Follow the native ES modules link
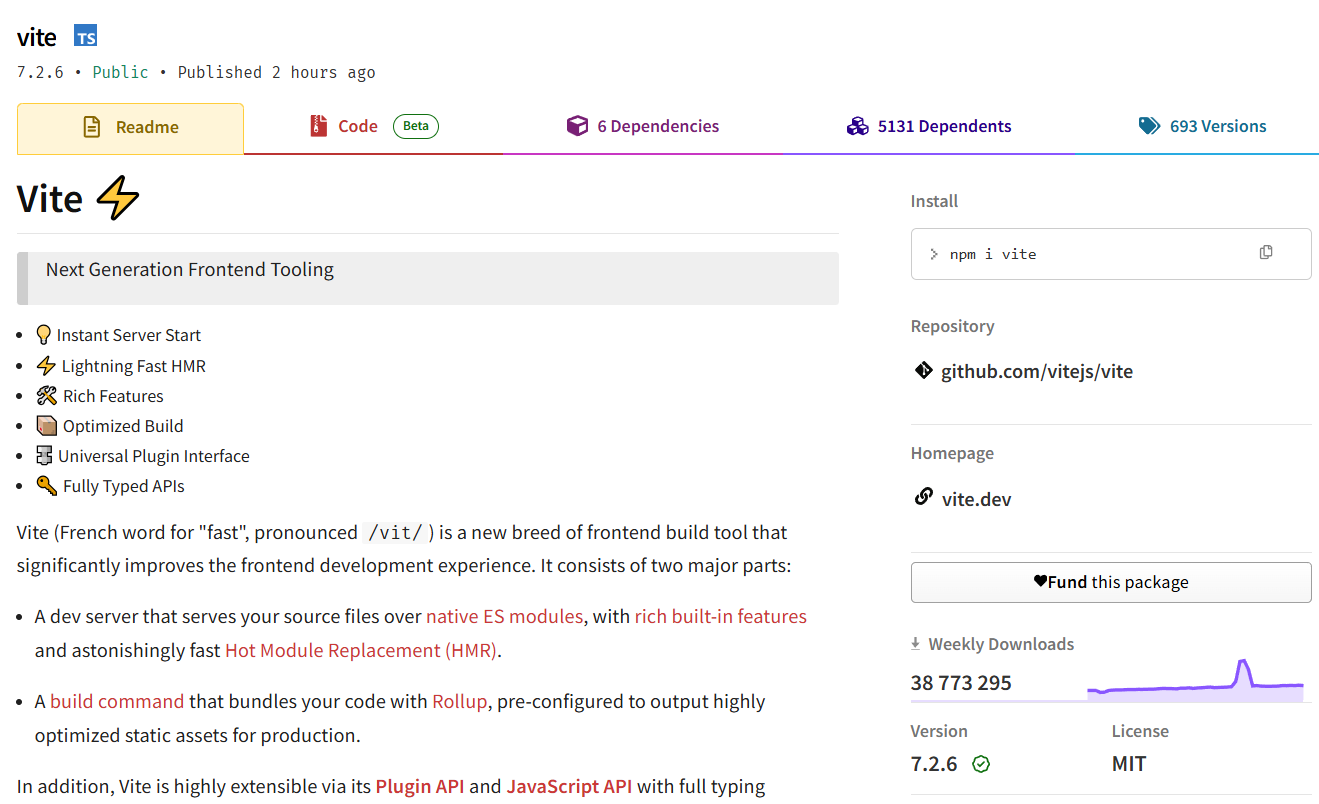Image resolution: width=1319 pixels, height=804 pixels. coord(504,616)
